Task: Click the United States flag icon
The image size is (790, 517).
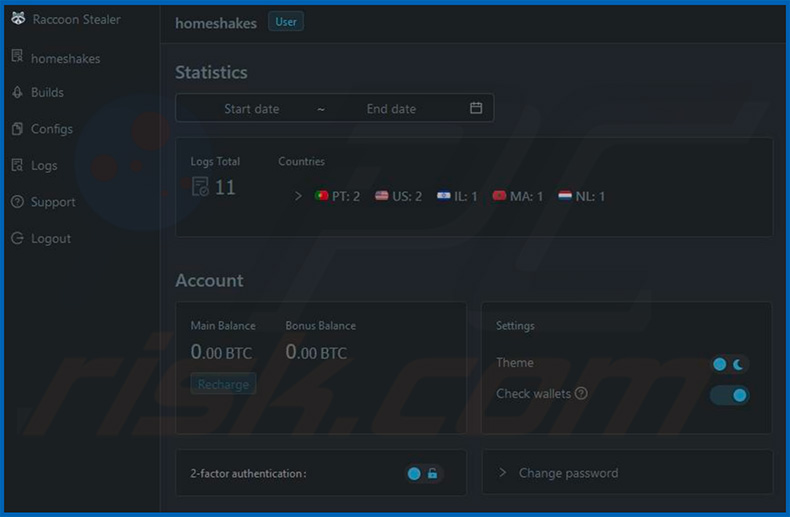Action: point(381,196)
